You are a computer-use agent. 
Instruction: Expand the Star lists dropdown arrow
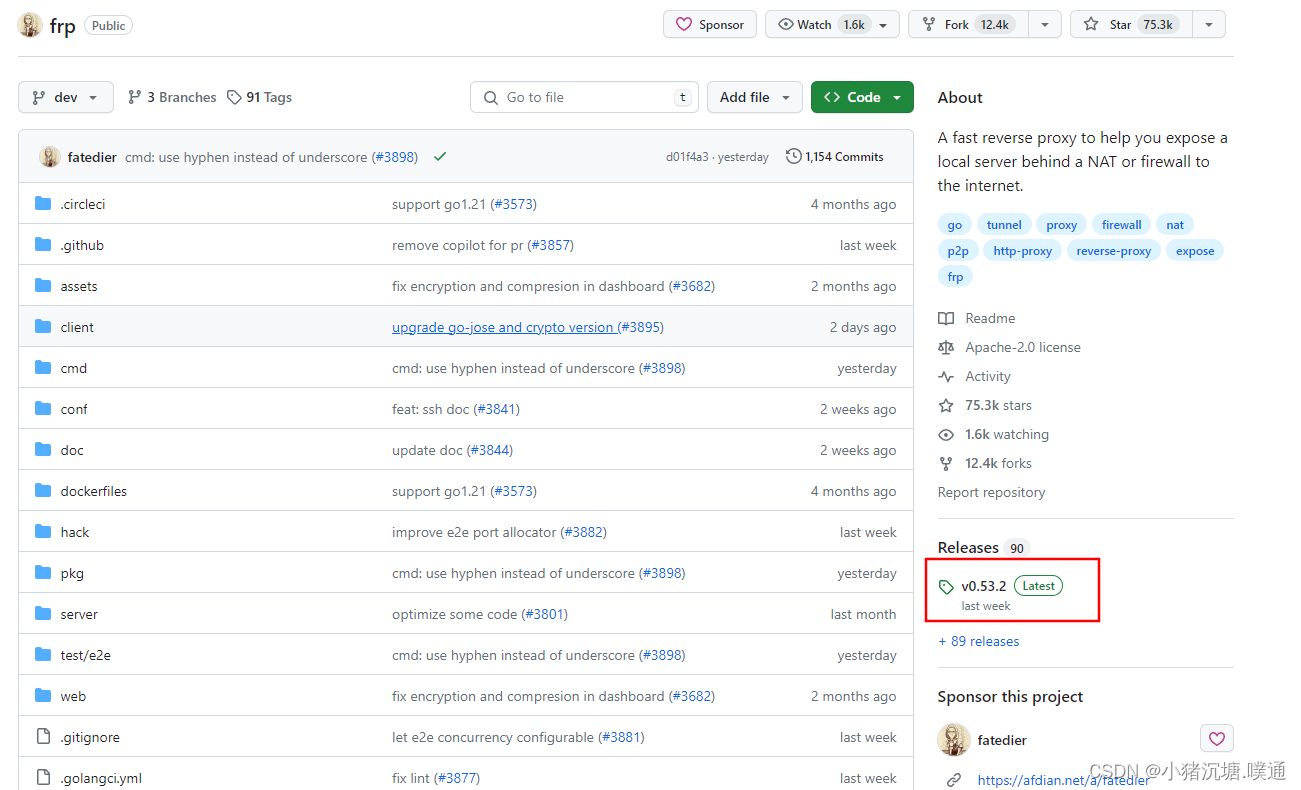(1209, 25)
